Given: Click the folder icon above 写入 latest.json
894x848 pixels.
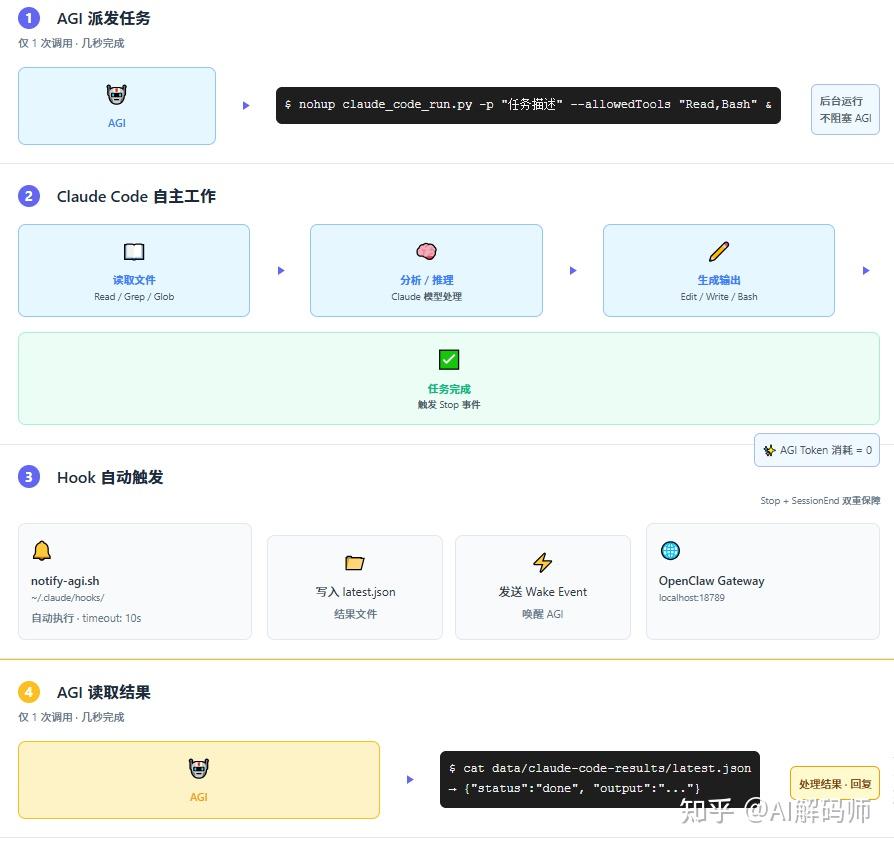Looking at the screenshot, I should click(355, 562).
